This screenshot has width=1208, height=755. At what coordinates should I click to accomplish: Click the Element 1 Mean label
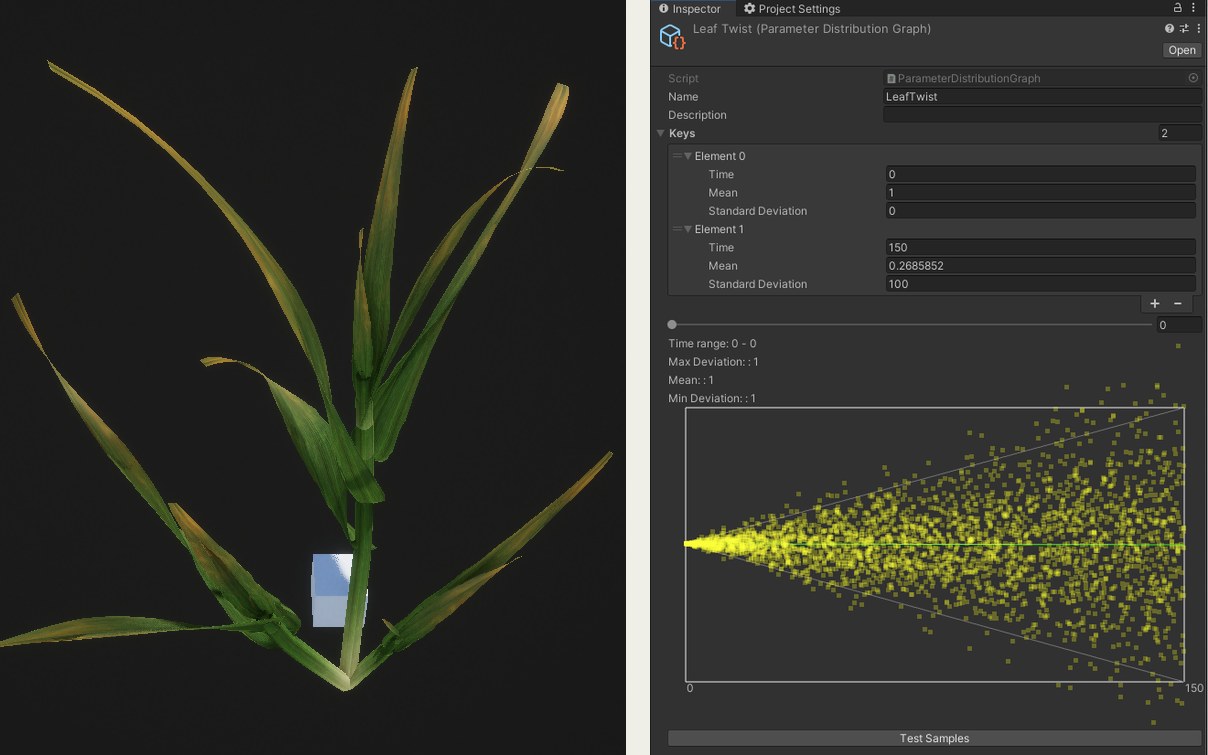[723, 266]
